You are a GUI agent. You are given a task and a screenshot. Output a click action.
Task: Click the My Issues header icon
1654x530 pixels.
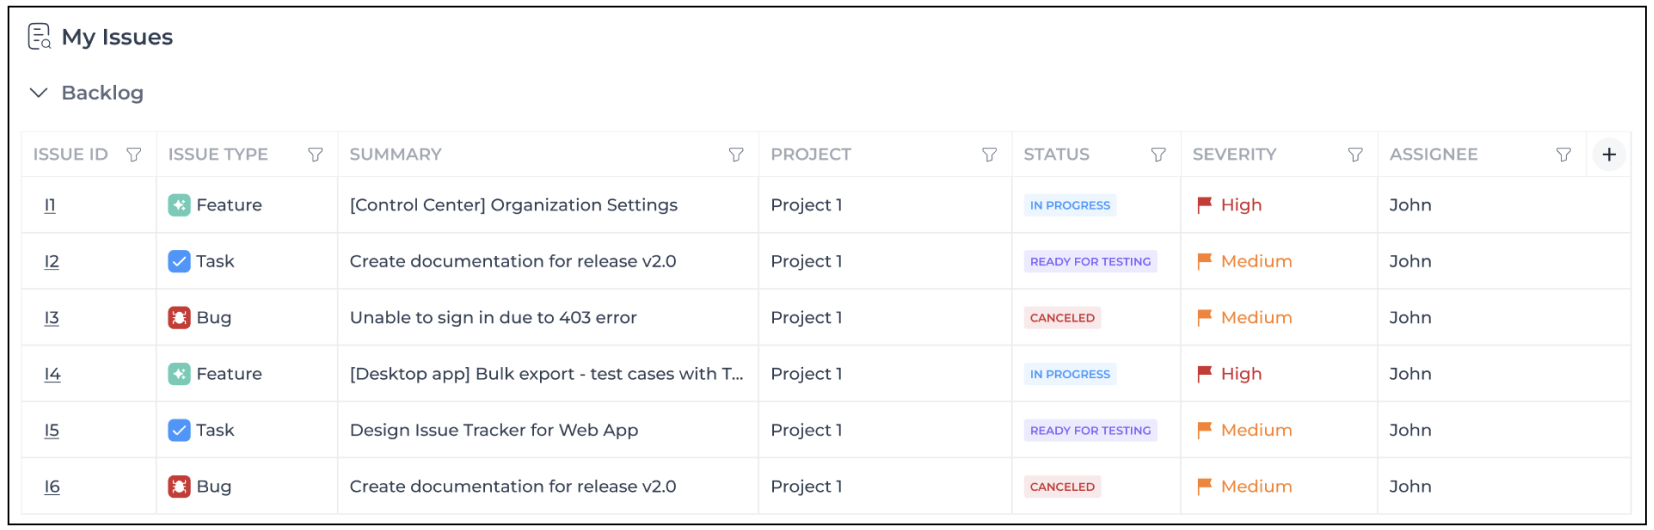click(x=39, y=37)
